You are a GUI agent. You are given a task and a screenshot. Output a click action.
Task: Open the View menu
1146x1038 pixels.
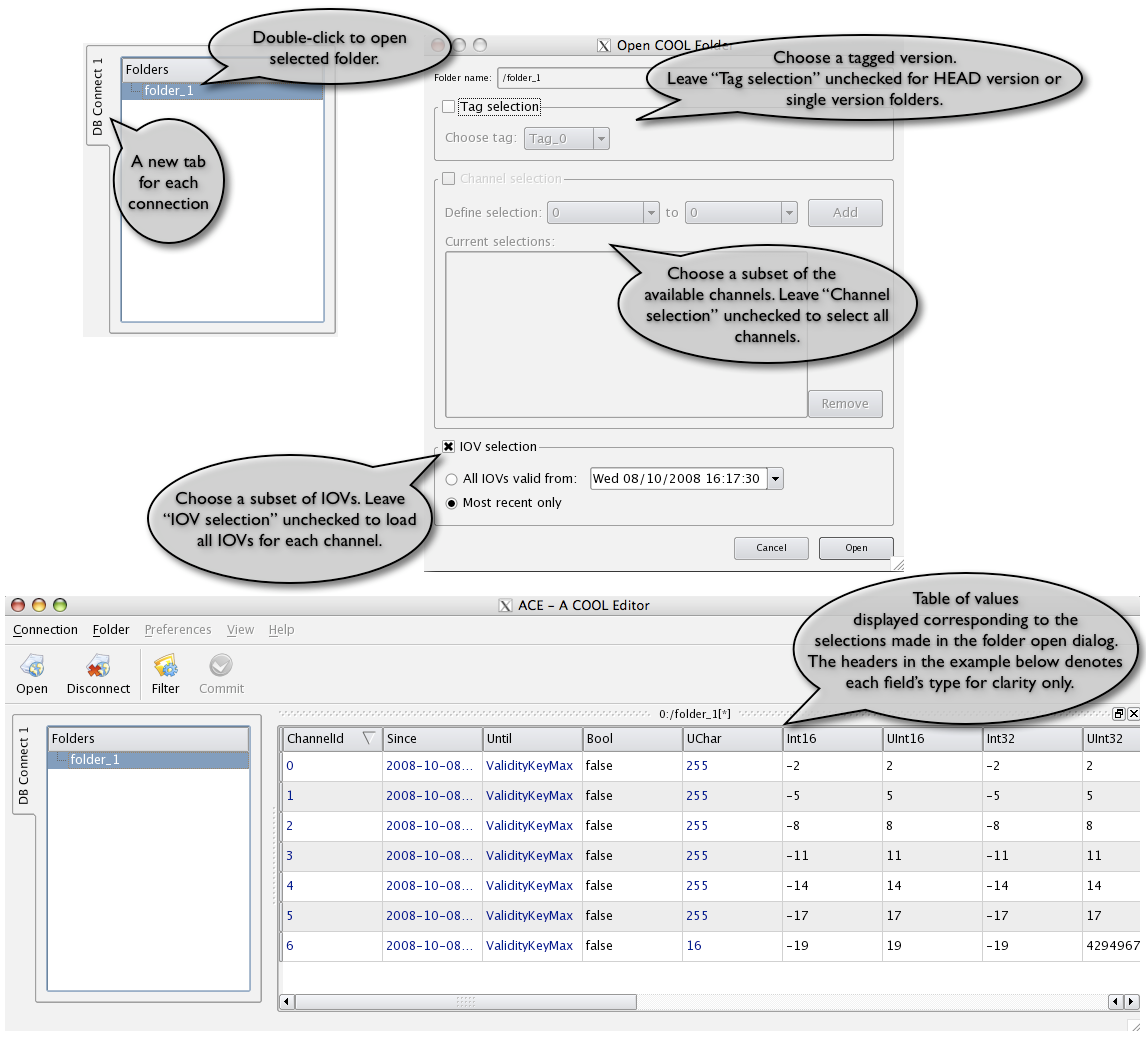click(240, 629)
